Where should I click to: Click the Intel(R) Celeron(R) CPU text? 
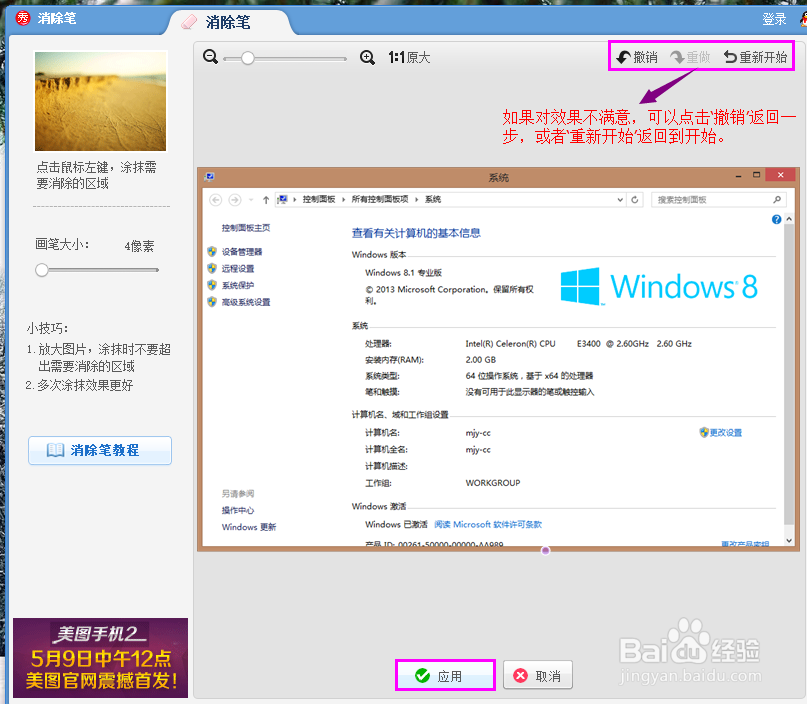click(x=510, y=344)
